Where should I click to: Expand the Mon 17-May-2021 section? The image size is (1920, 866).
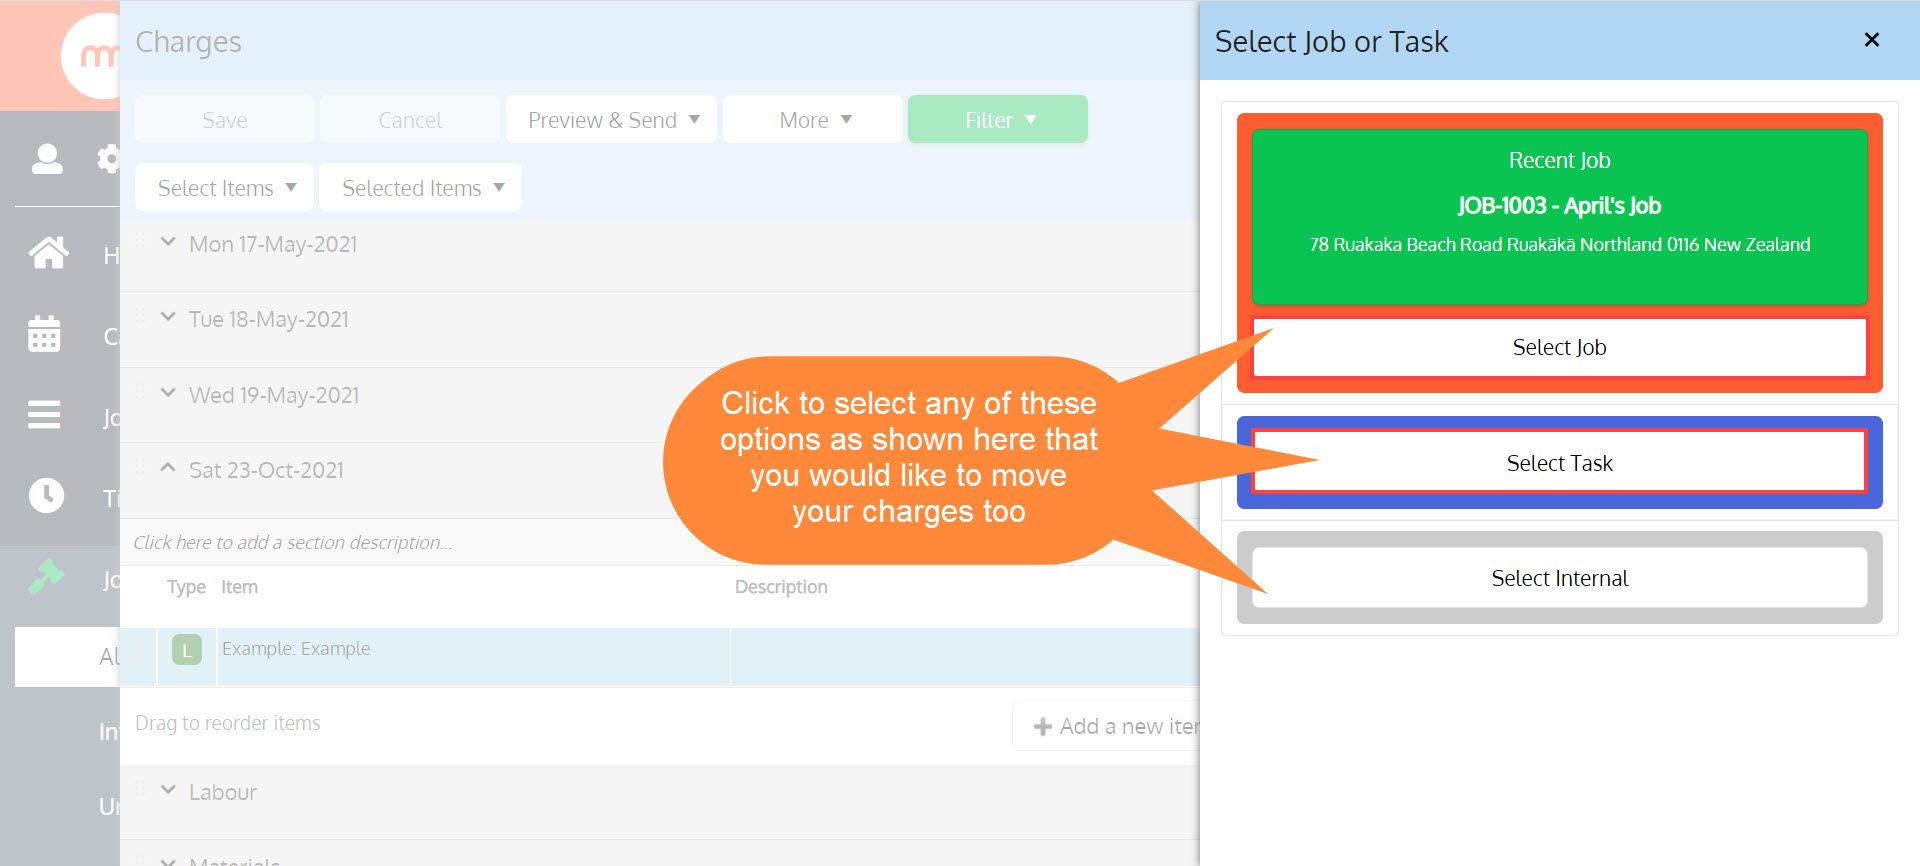point(168,242)
